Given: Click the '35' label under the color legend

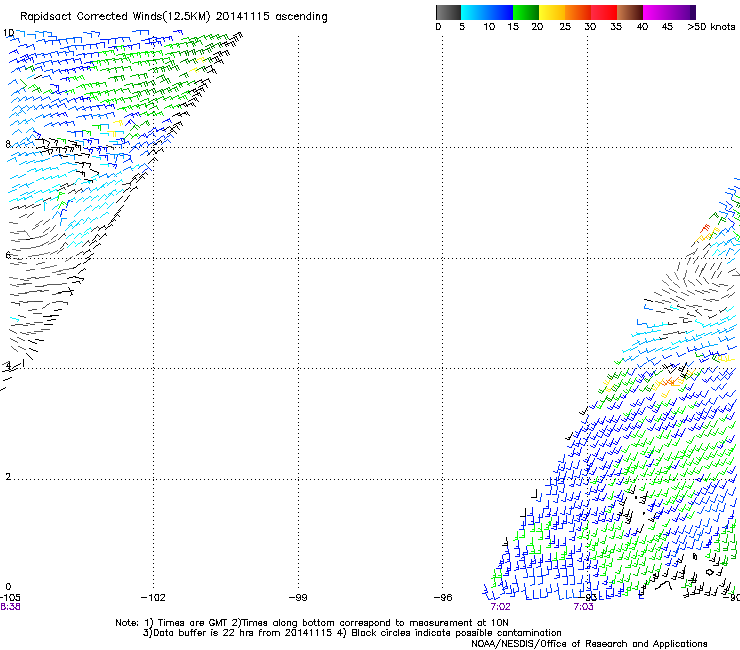Looking at the screenshot, I should coord(616,27).
